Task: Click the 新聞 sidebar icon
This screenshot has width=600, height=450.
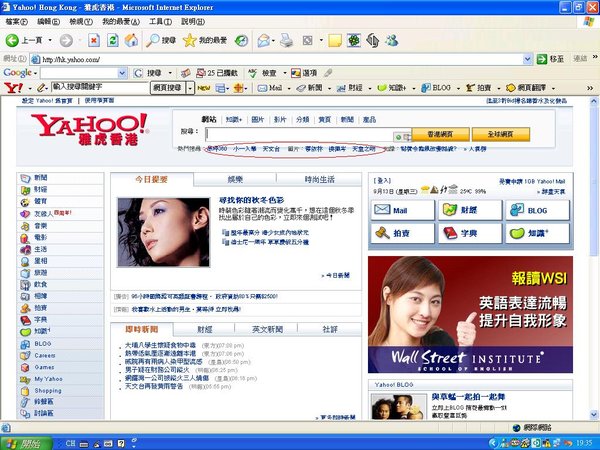Action: [25, 178]
